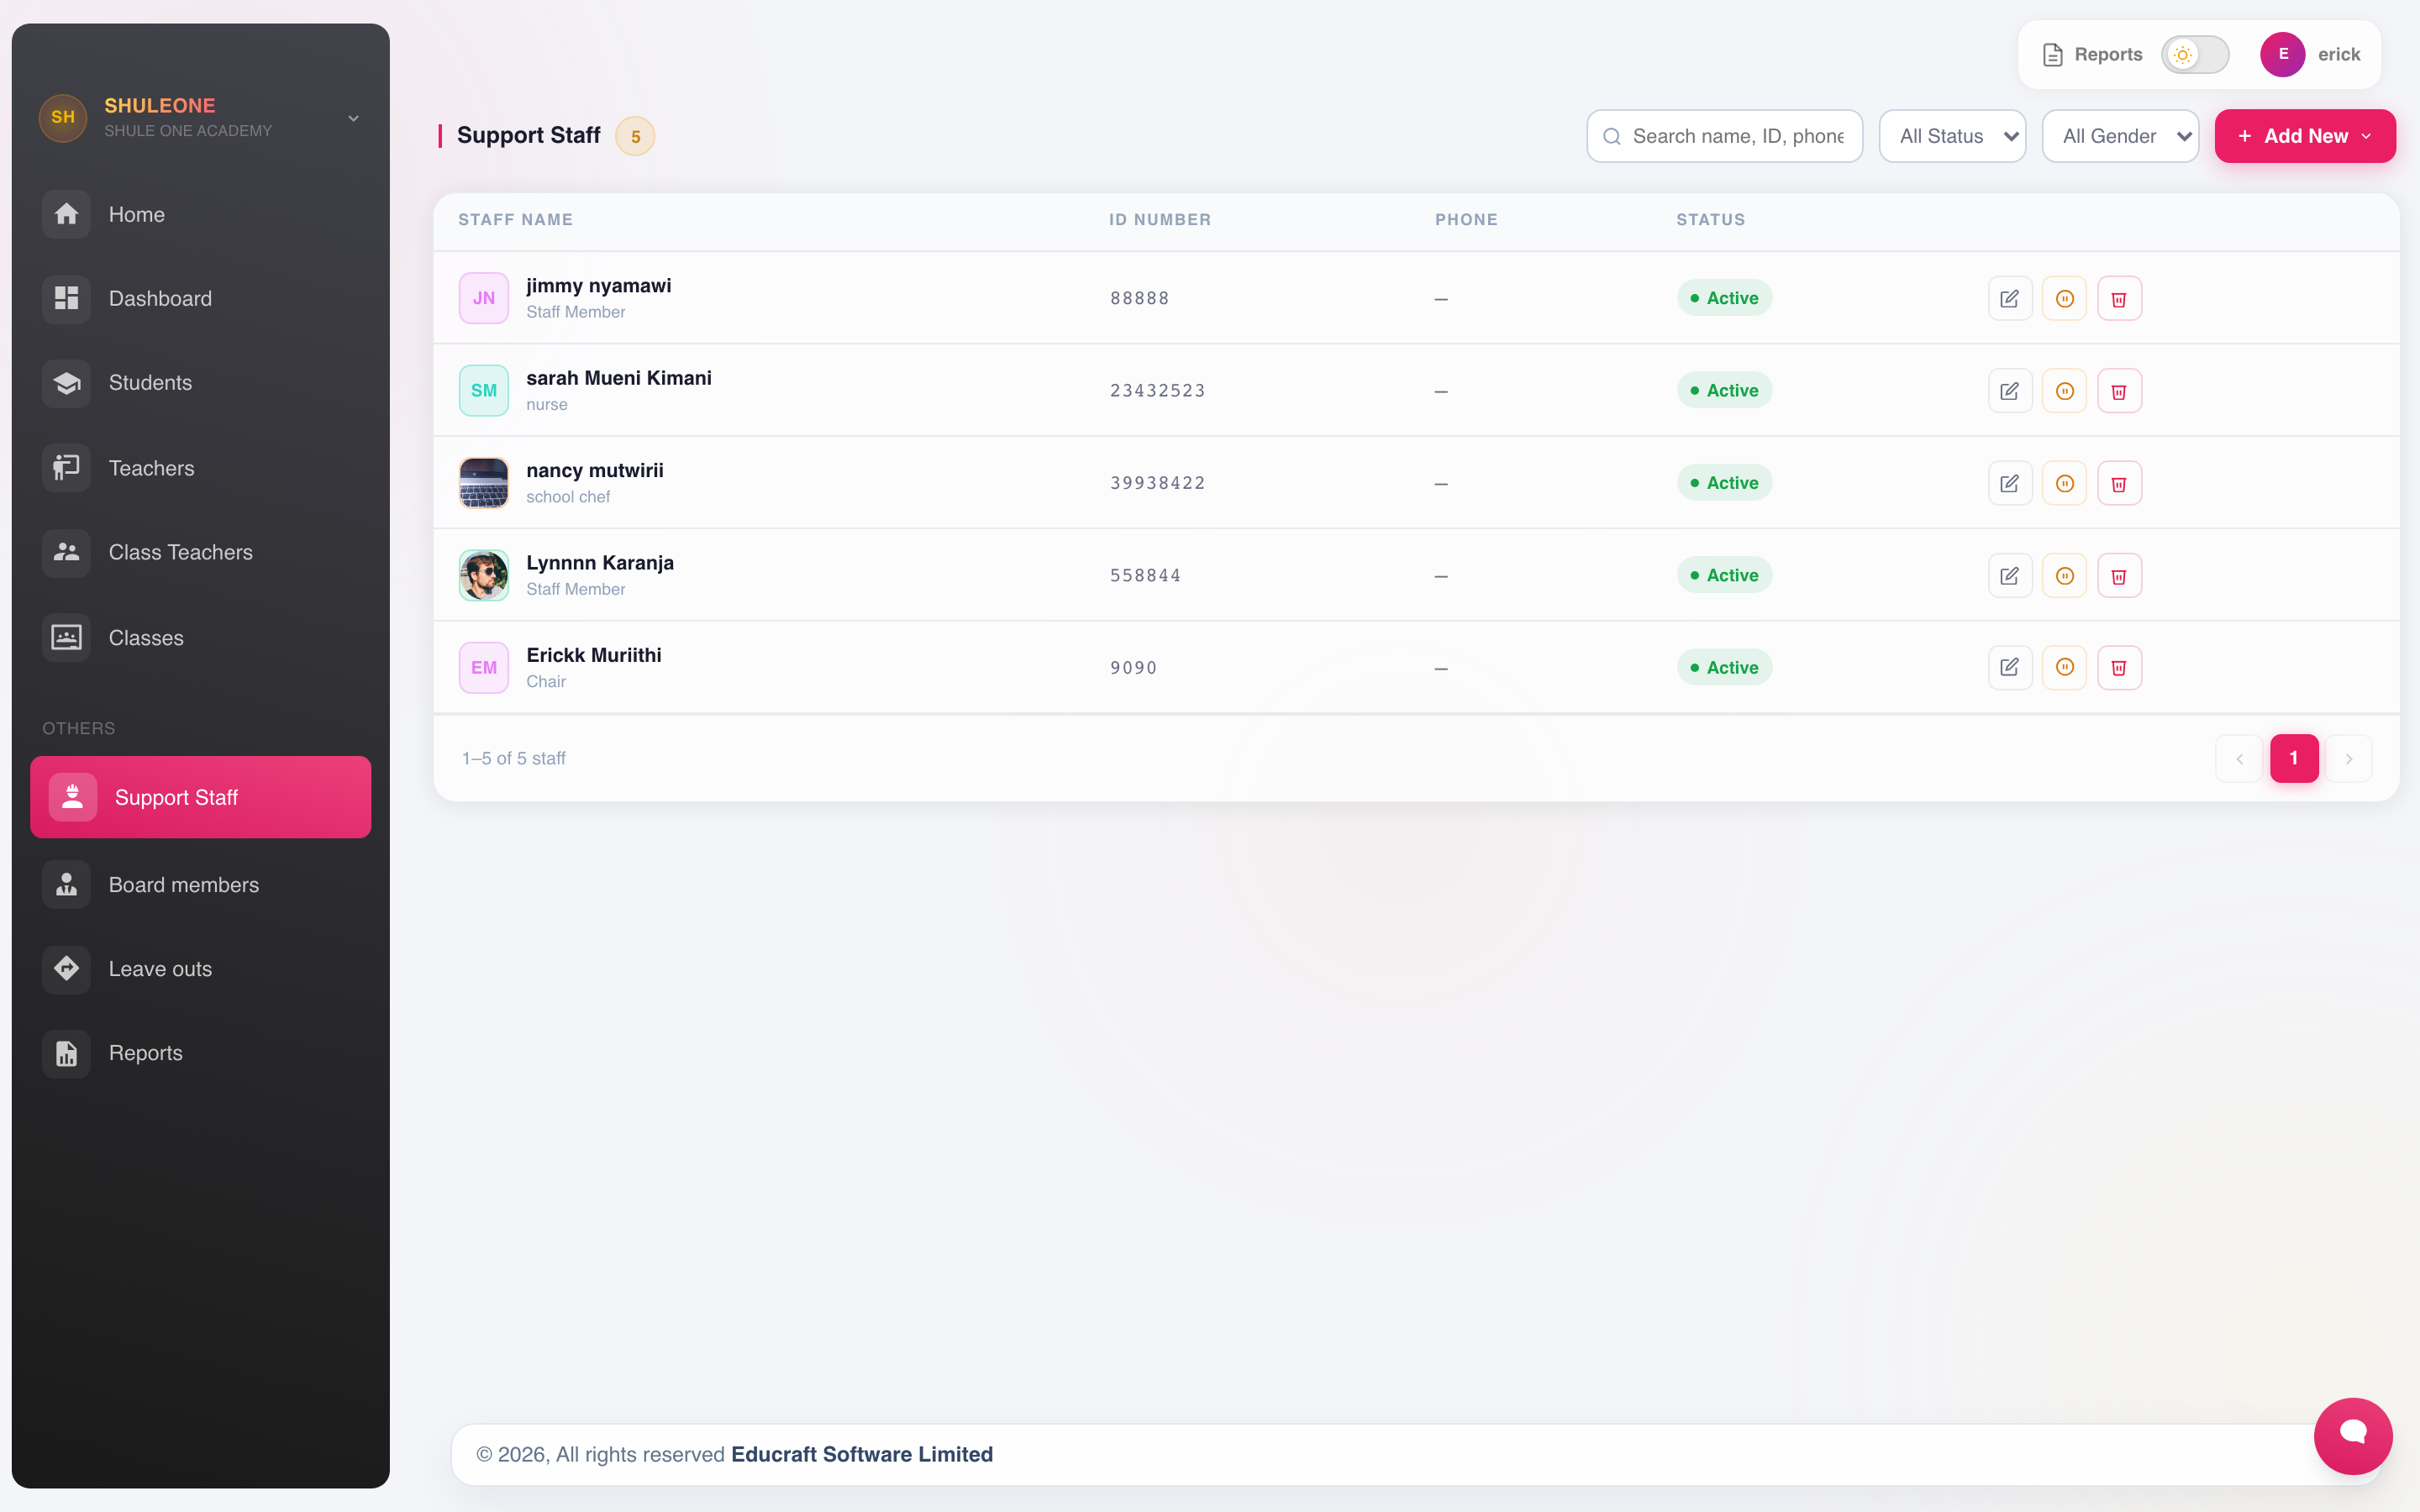
Task: Edit Erickk Muriithi's record
Action: [x=2010, y=667]
